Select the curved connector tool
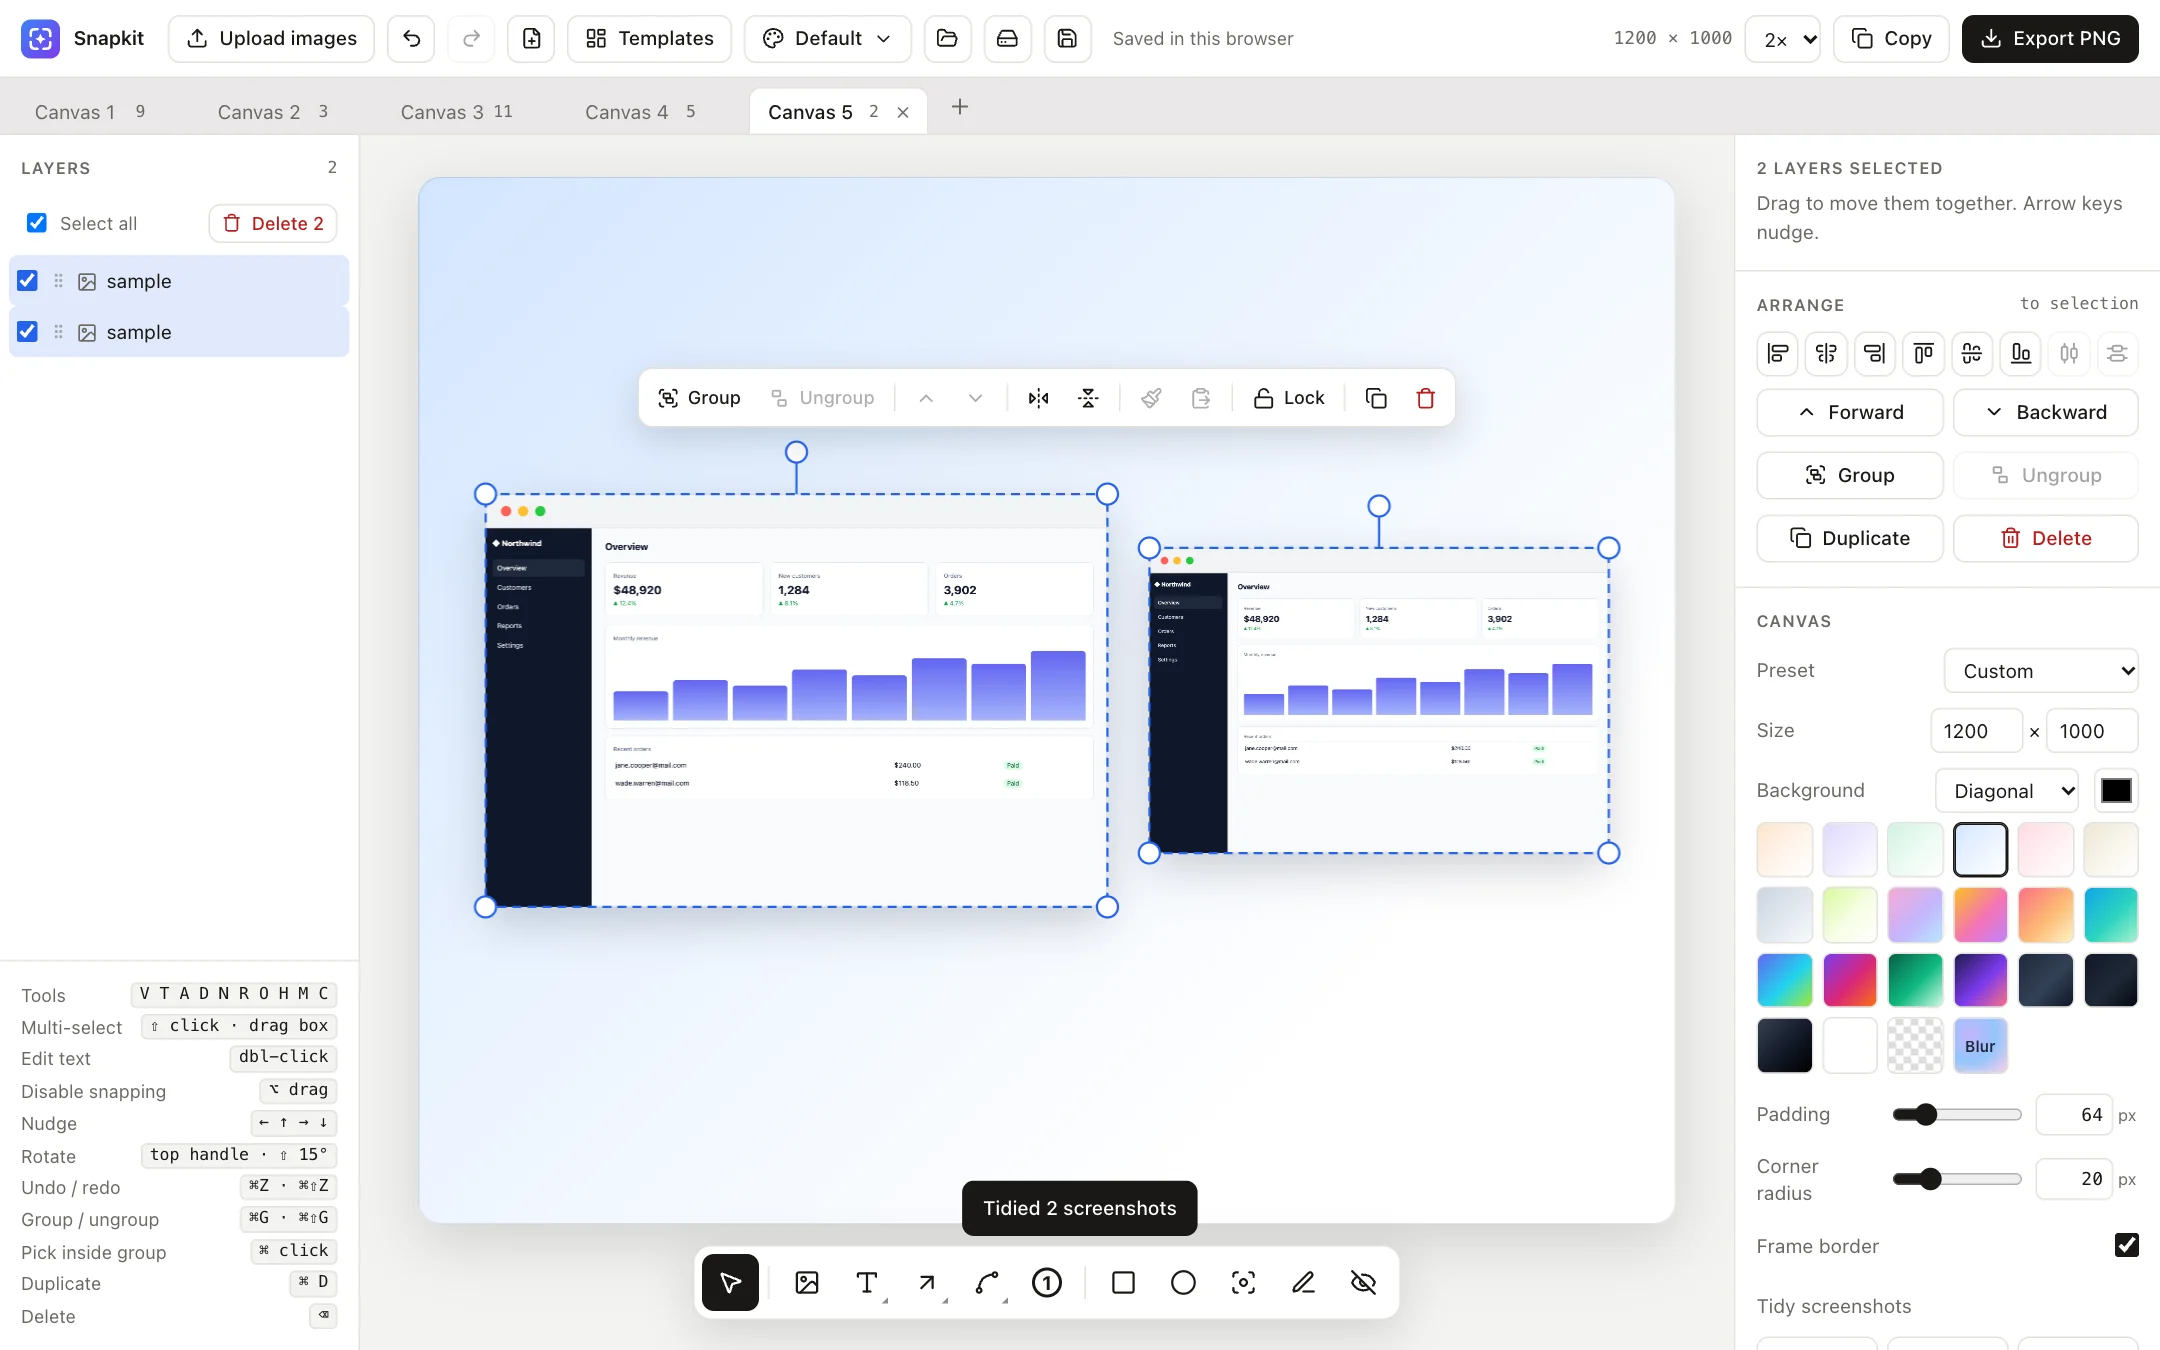Image resolution: width=2160 pixels, height=1350 pixels. pyautogui.click(x=987, y=1282)
